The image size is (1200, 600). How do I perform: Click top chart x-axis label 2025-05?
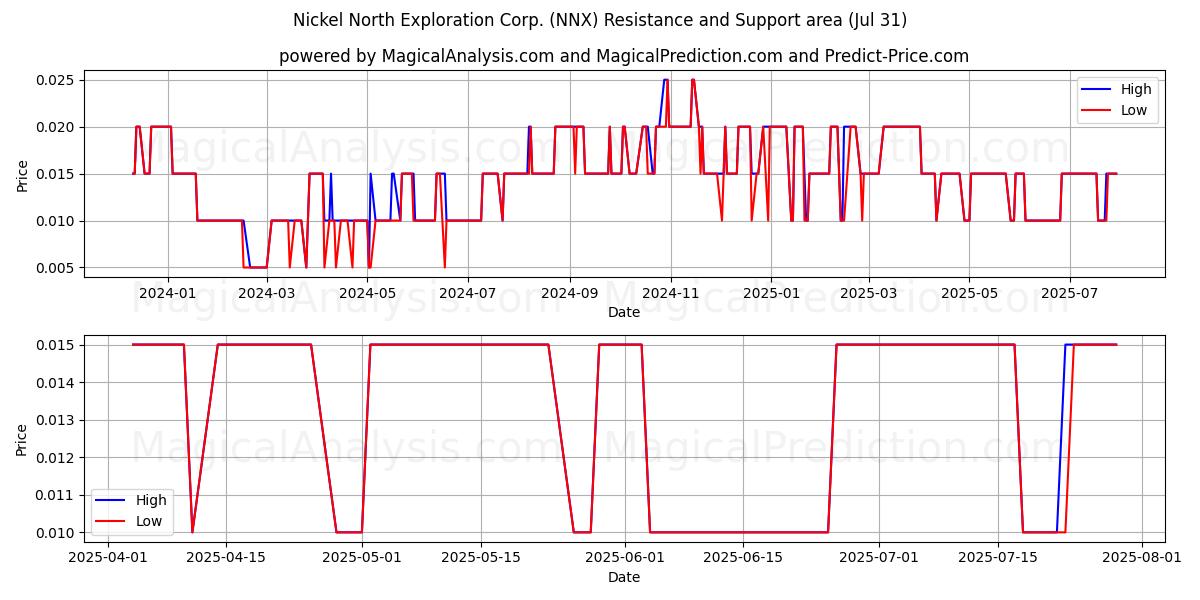[x=968, y=293]
